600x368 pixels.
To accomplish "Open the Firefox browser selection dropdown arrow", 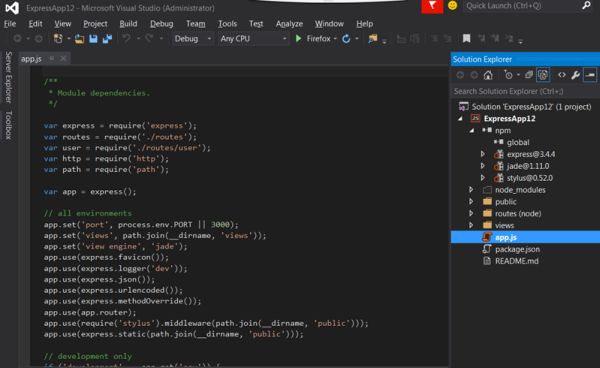I will tap(335, 39).
